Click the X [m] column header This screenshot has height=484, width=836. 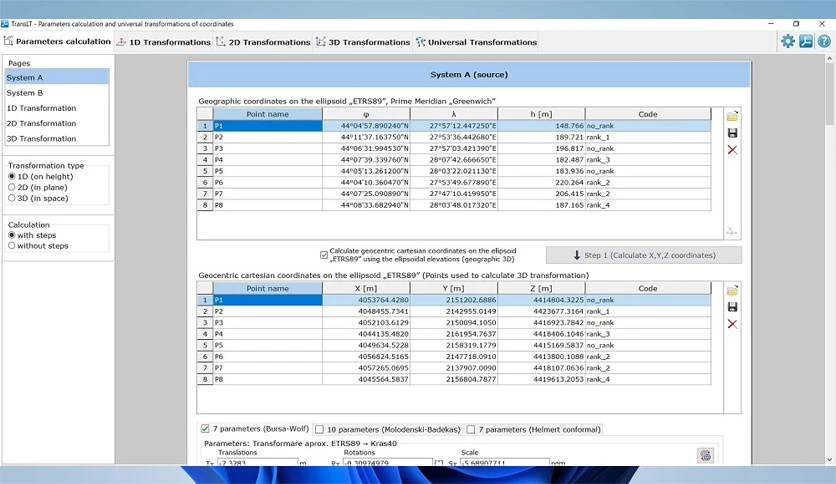pos(366,288)
